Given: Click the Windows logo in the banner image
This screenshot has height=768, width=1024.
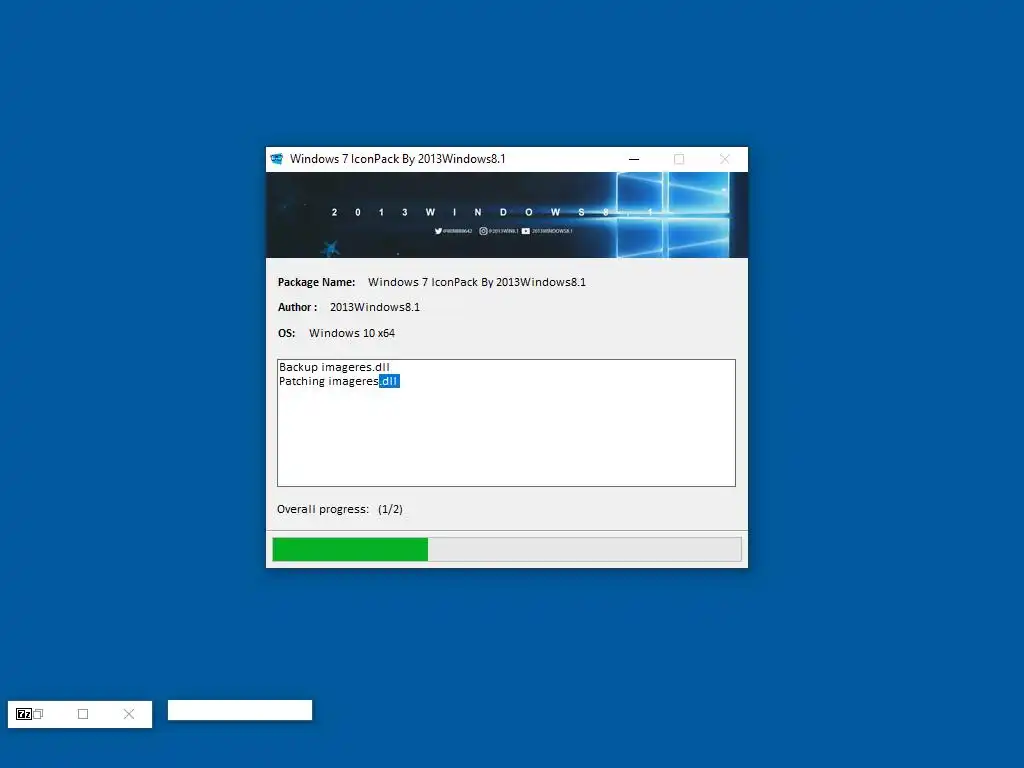Looking at the screenshot, I should (x=673, y=215).
